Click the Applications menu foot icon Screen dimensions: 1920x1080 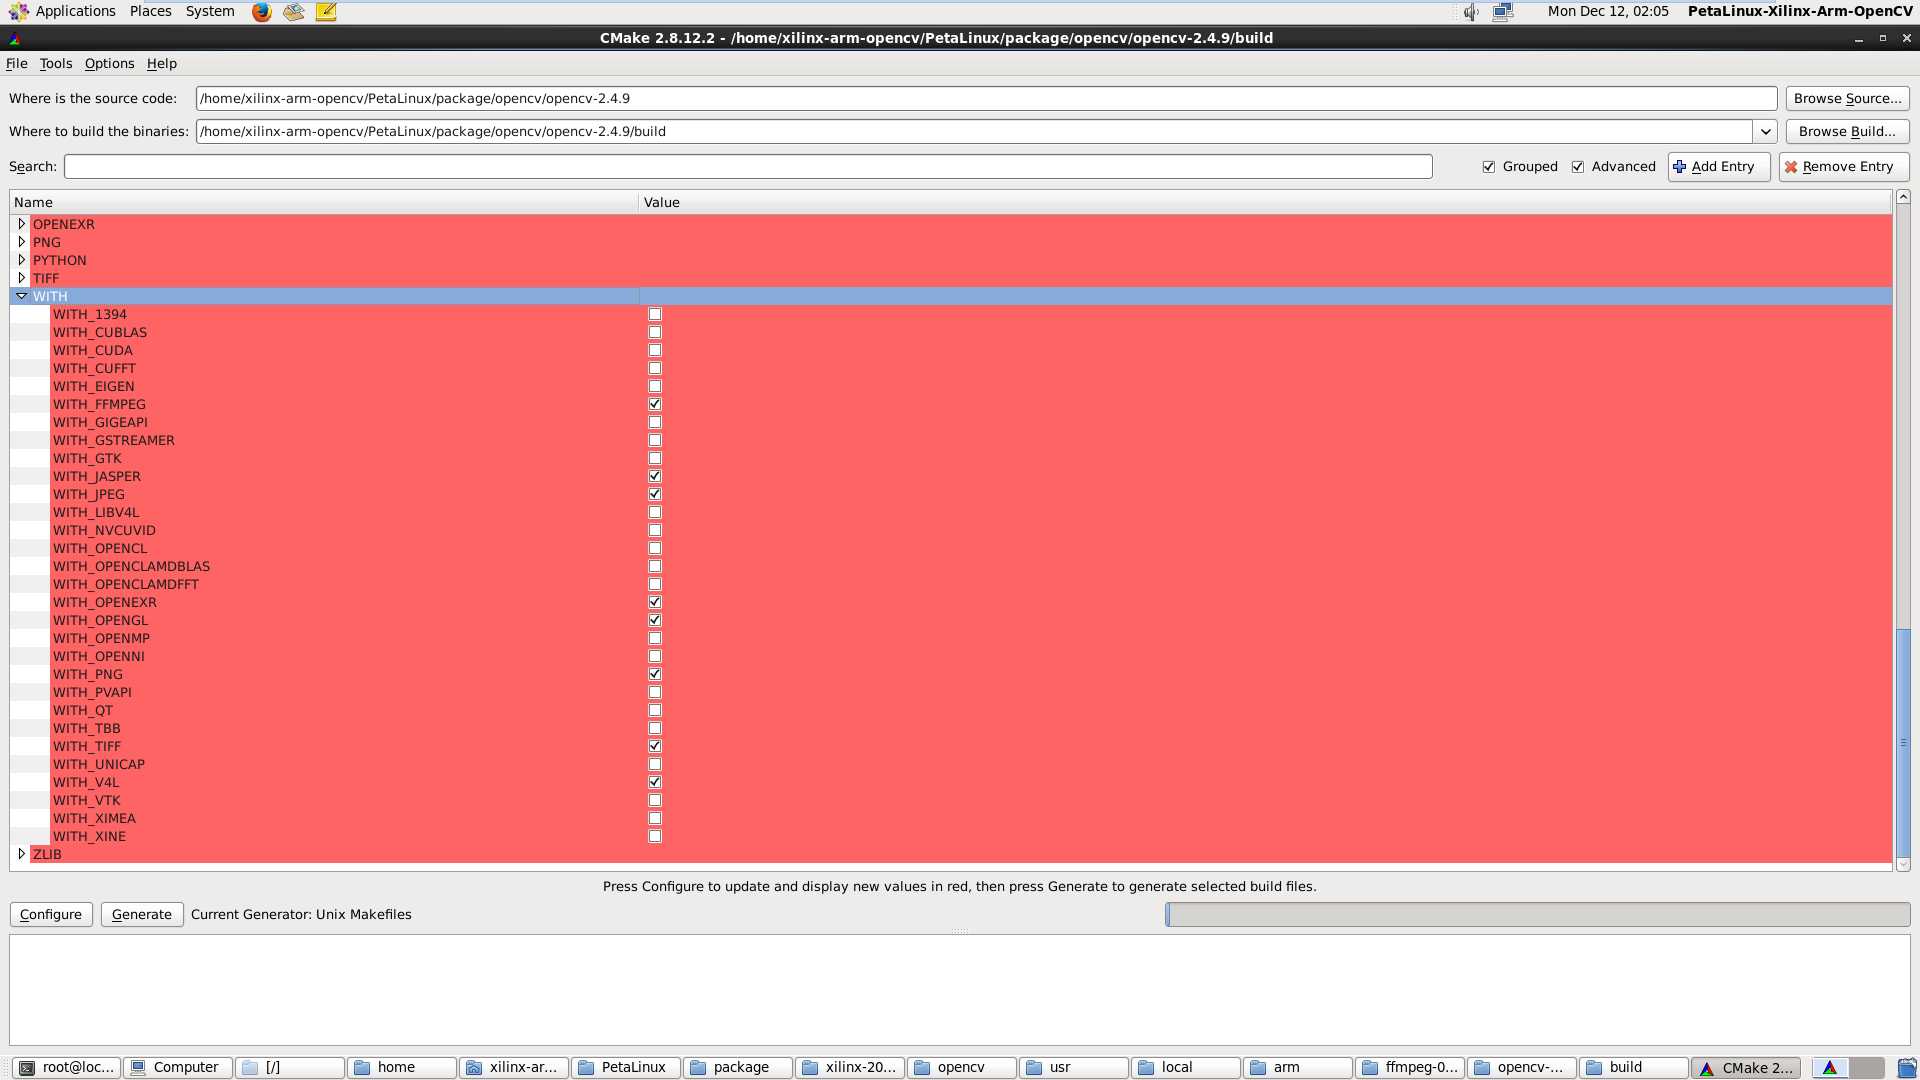click(18, 12)
